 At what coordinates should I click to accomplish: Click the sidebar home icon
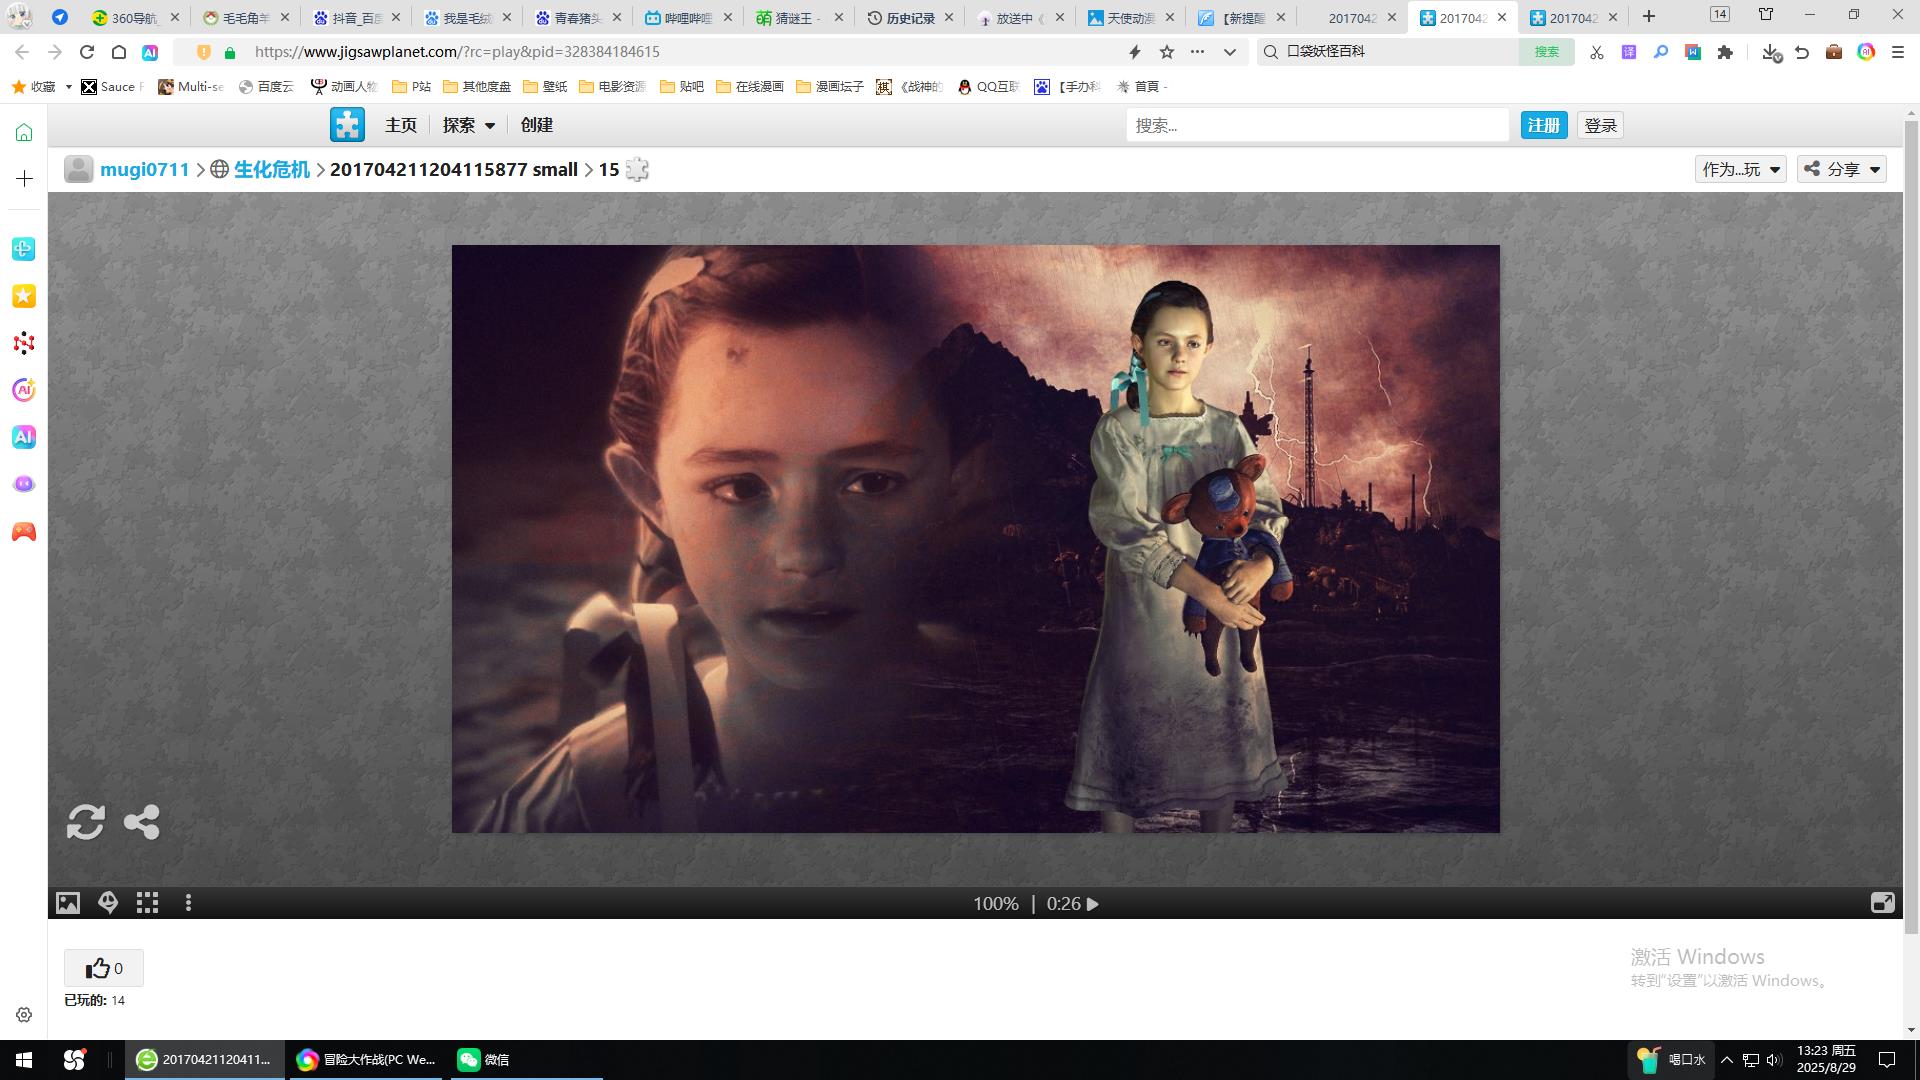(x=24, y=132)
